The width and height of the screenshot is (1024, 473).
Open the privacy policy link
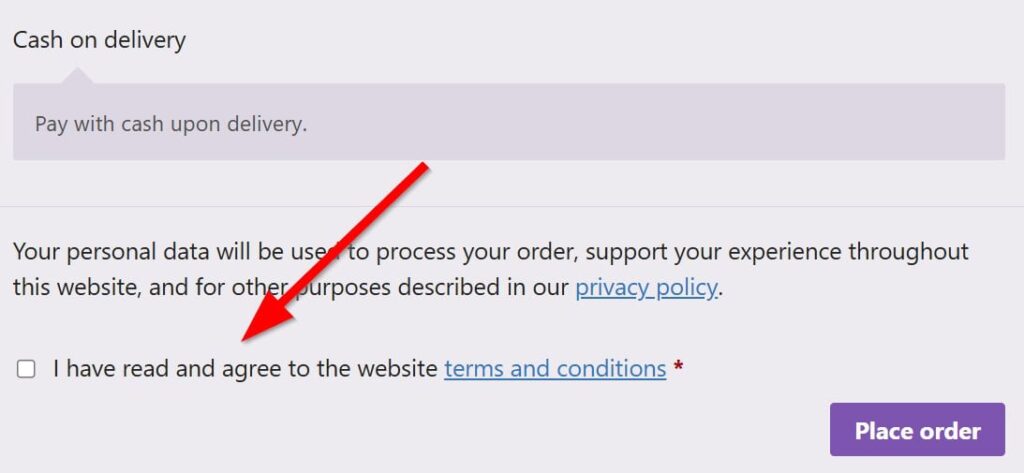click(646, 288)
